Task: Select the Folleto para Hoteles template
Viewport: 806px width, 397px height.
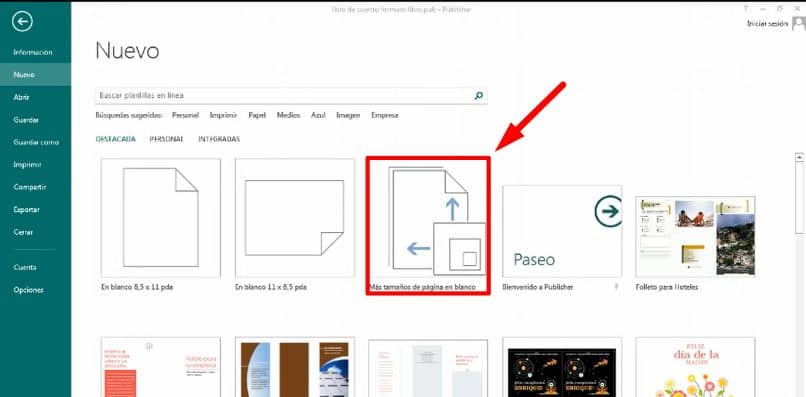Action: pos(695,237)
